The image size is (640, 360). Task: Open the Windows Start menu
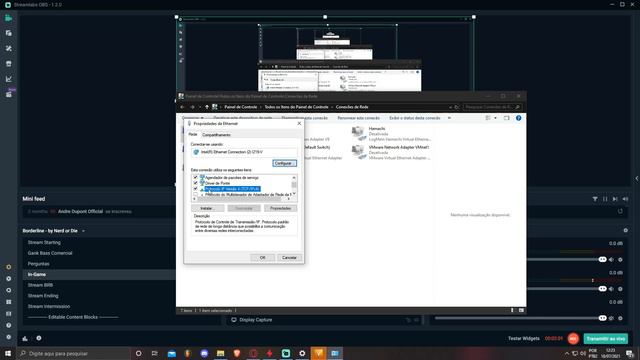tap(8, 353)
